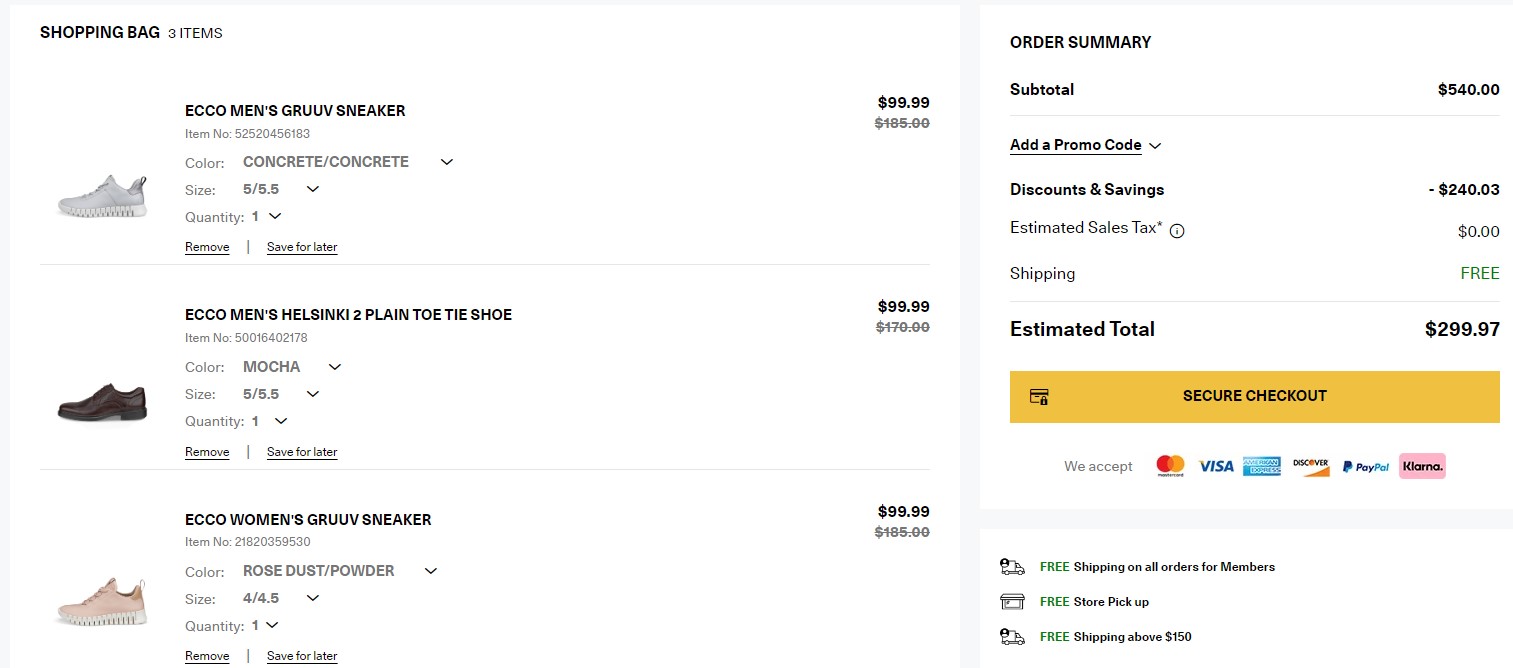Click the Store Pick up storefront icon
Screen dimensions: 1513x668
click(1012, 602)
